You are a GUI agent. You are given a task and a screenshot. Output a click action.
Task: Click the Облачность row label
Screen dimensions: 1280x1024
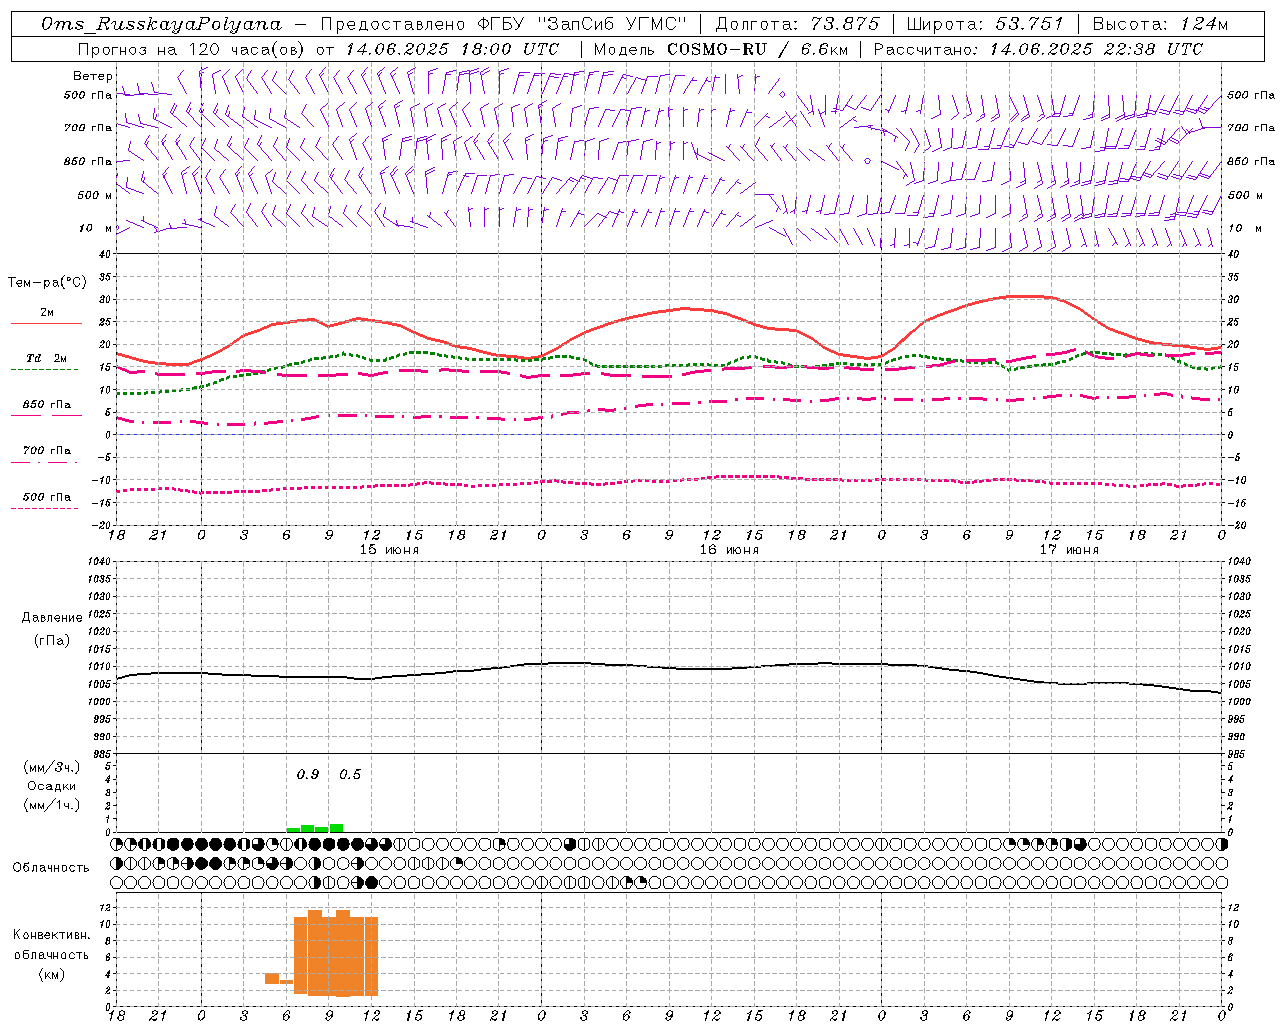(x=51, y=867)
